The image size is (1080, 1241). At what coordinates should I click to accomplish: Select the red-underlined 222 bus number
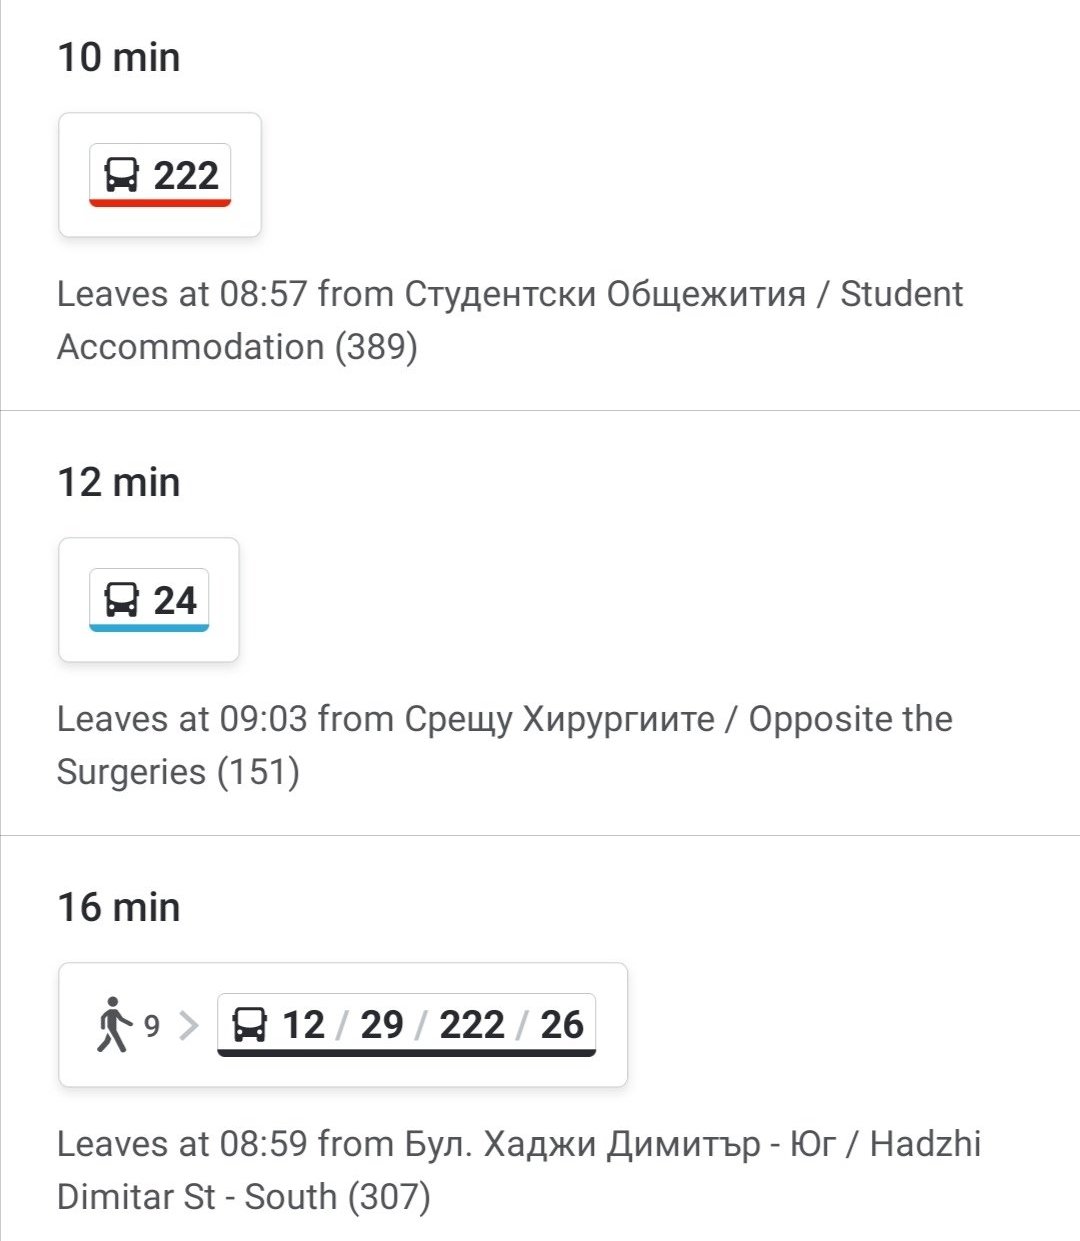186,175
